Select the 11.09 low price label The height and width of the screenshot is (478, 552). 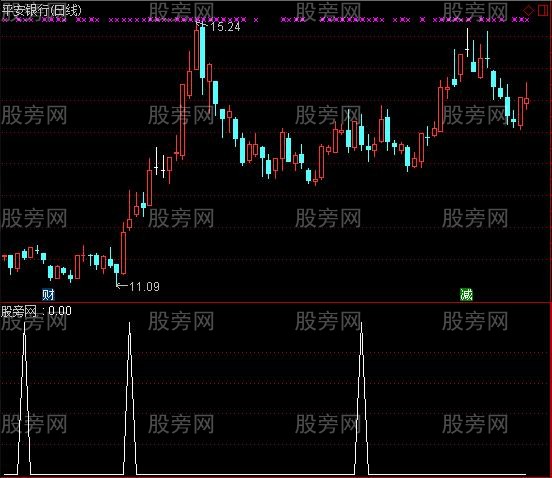(x=144, y=287)
